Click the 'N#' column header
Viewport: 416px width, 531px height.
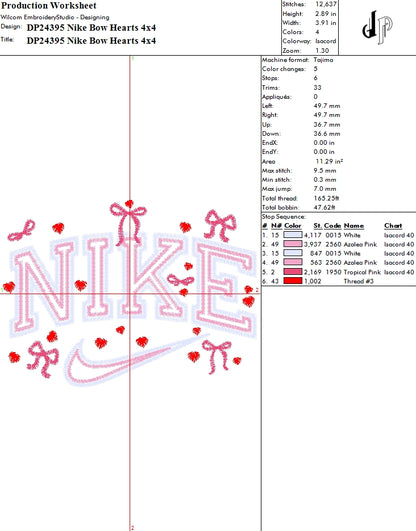[x=276, y=226]
